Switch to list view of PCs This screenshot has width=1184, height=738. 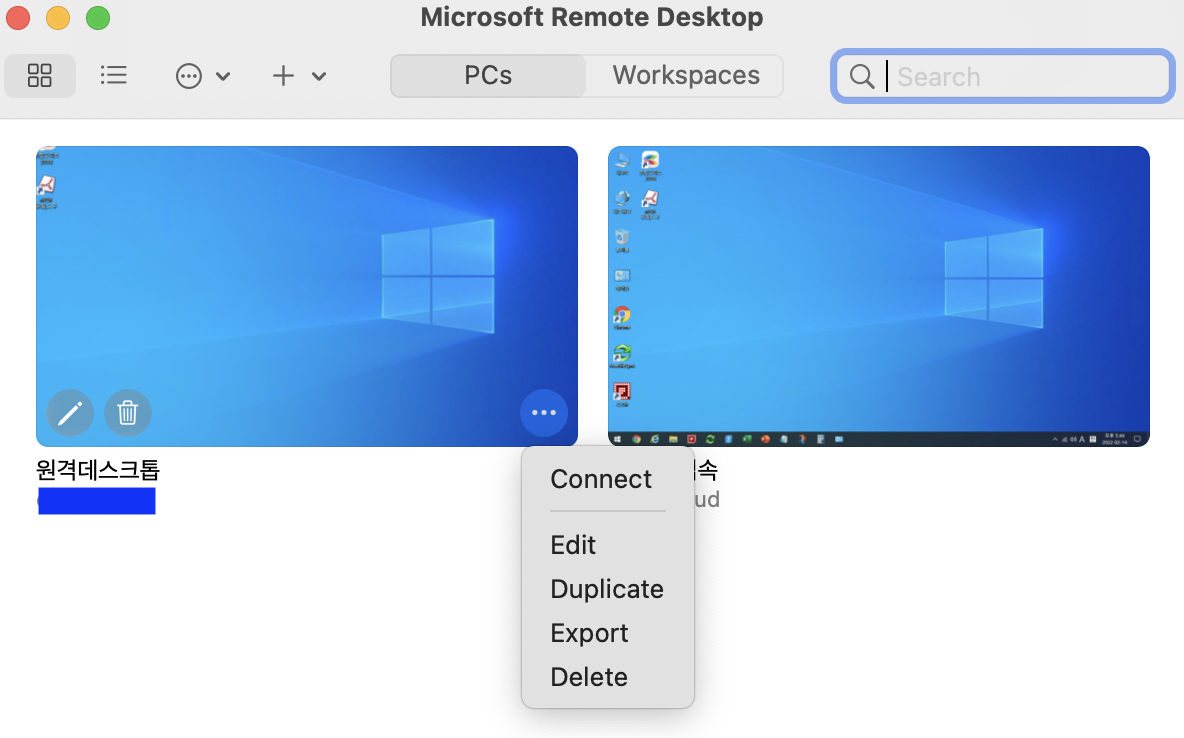113,76
